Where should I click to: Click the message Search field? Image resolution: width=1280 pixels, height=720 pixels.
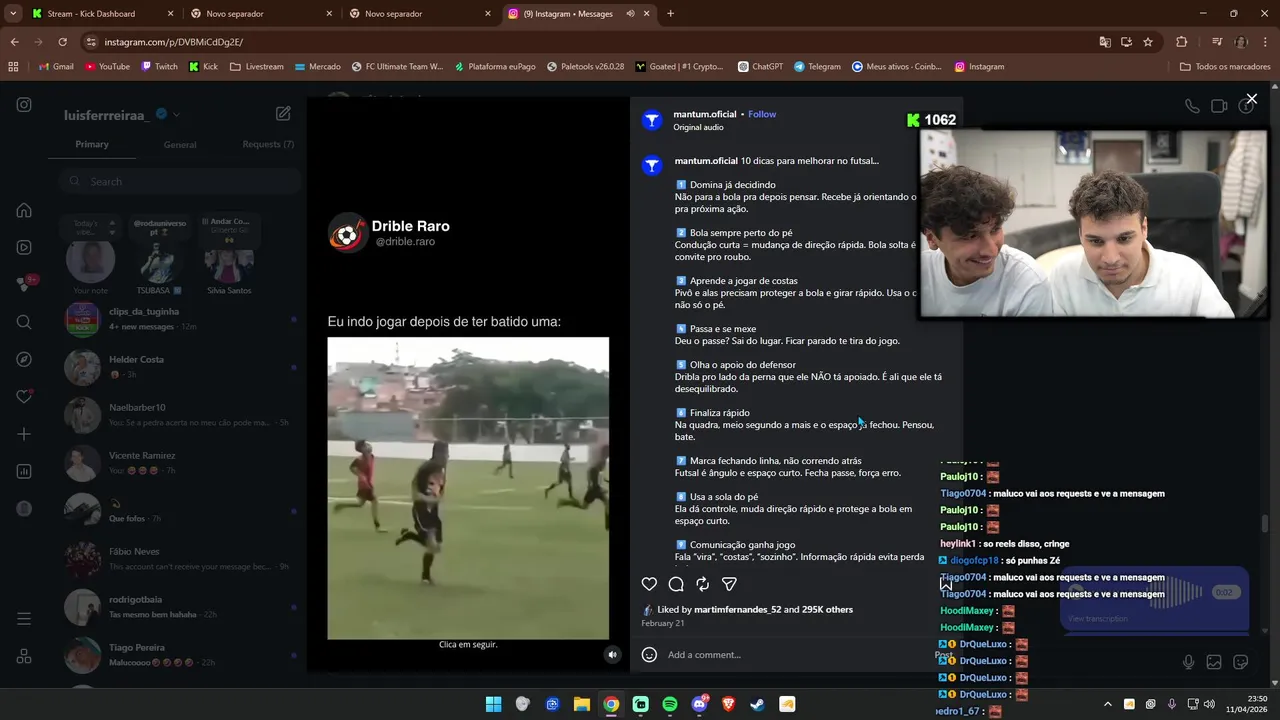[180, 181]
